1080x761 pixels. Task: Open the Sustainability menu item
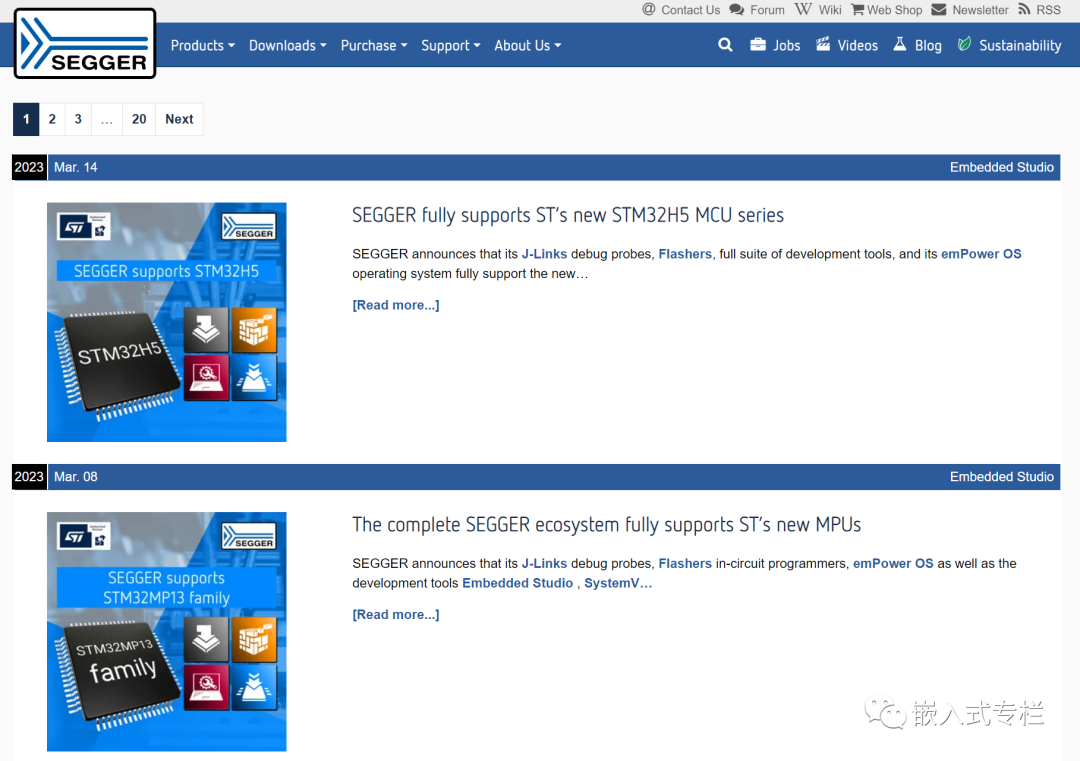coord(1020,45)
